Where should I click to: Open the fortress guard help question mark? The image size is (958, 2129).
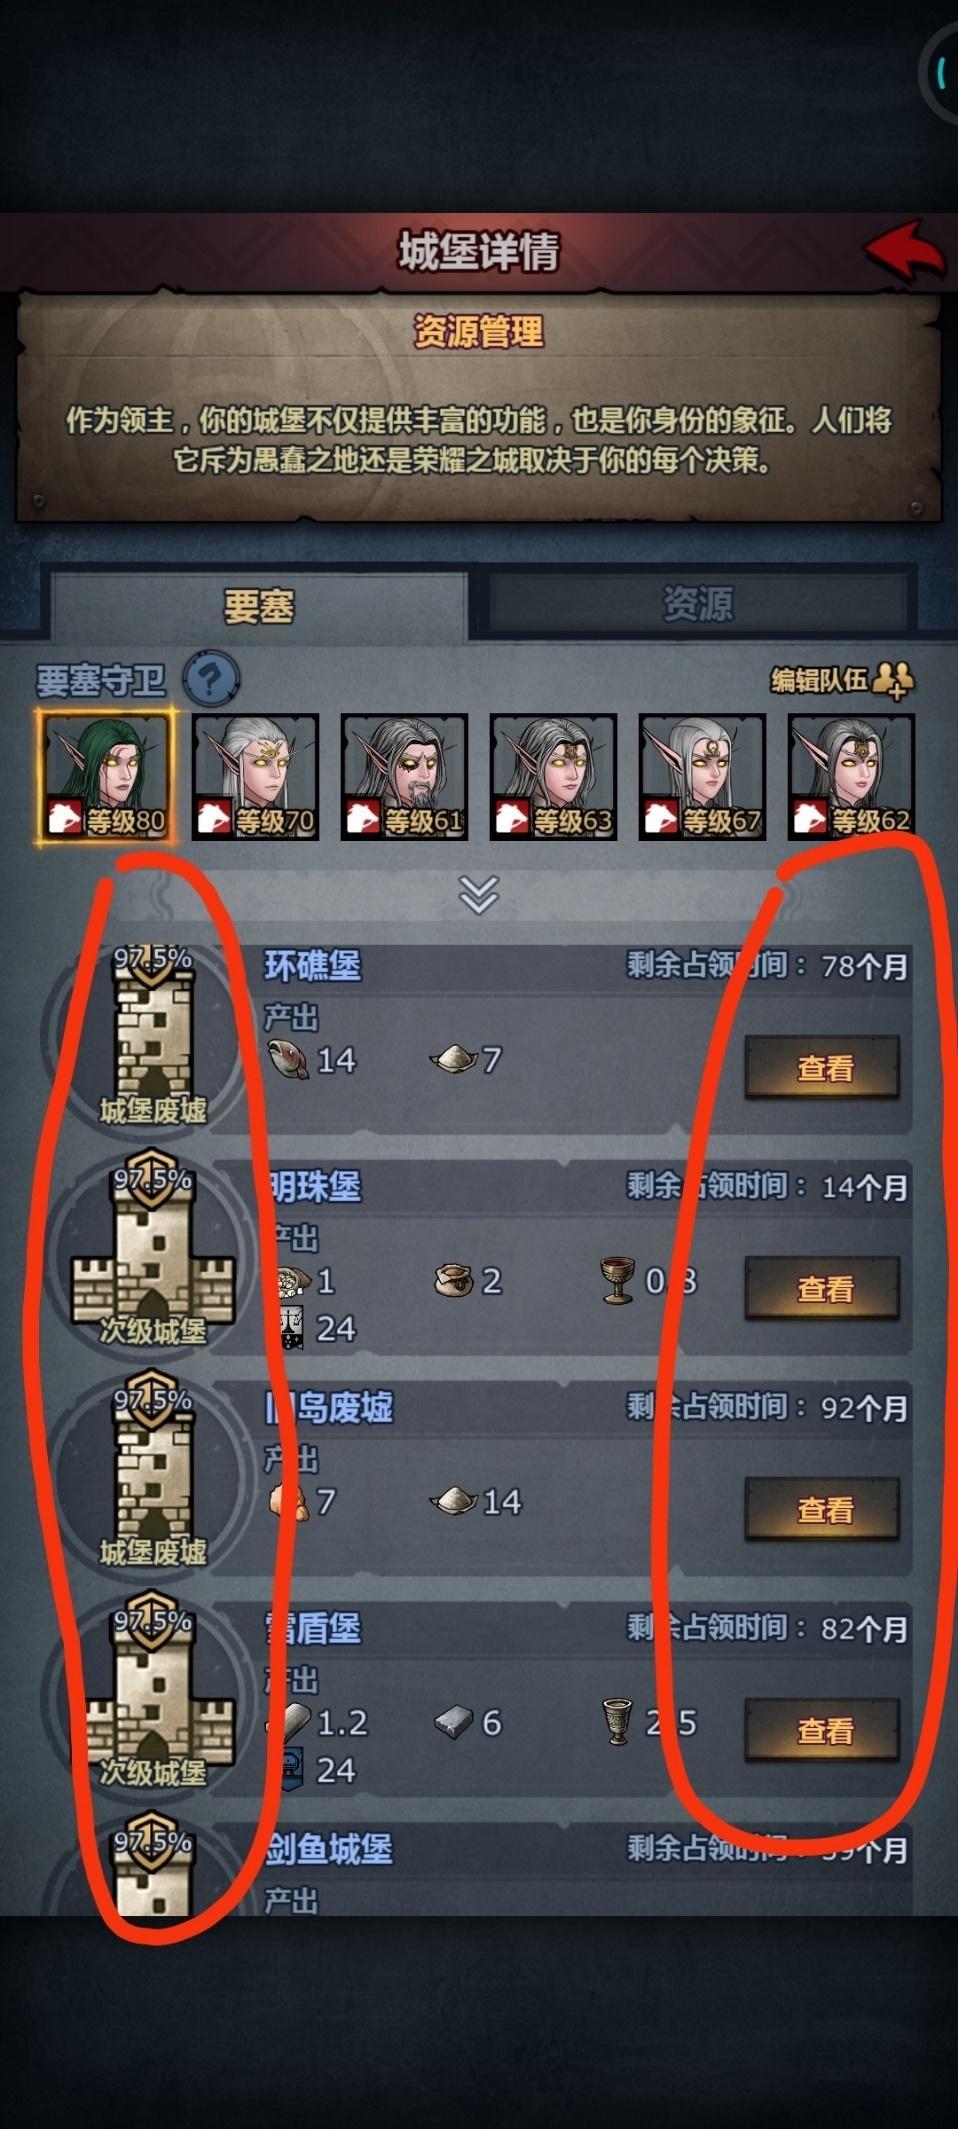(x=211, y=679)
